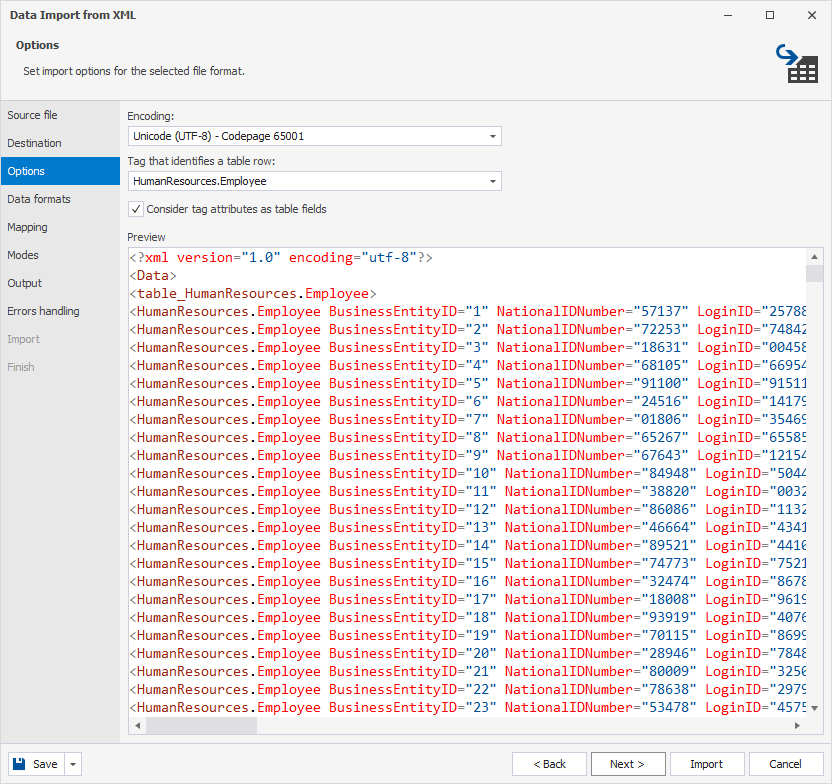Screen dimensions: 832x784
Task: Click the Next button
Action: click(628, 764)
